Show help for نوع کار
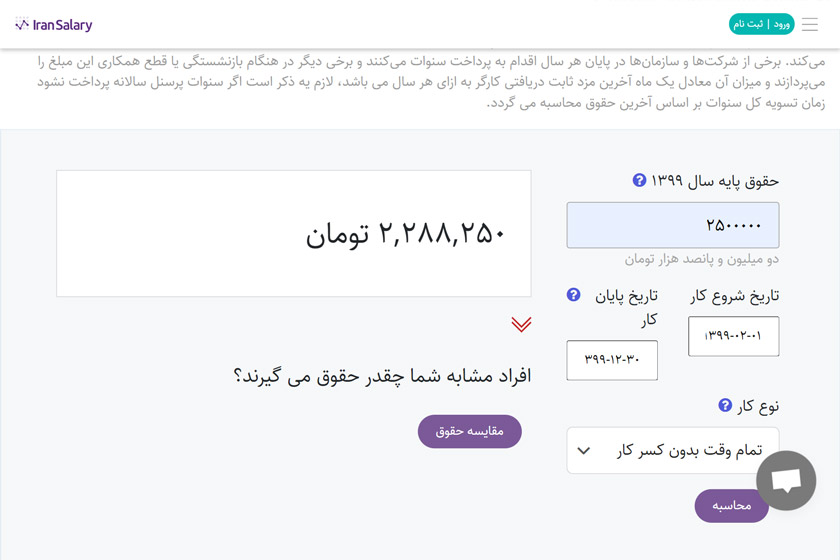The image size is (840, 560). (725, 405)
